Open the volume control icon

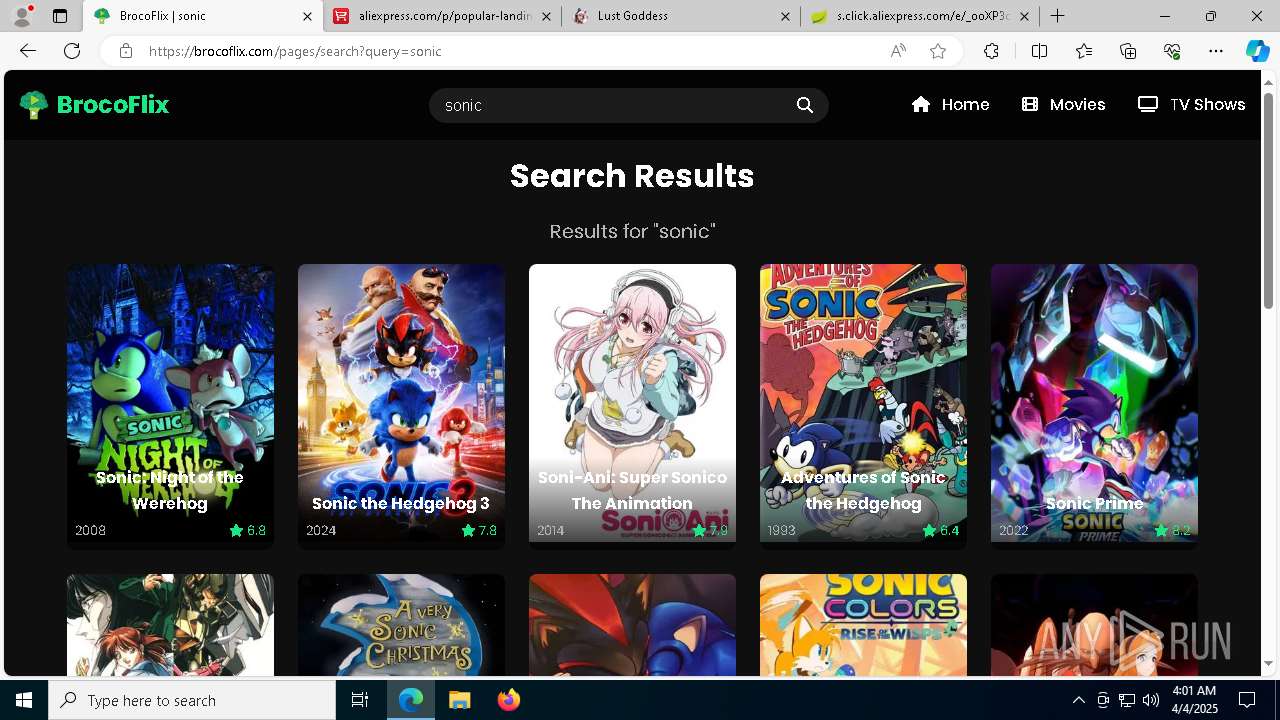(1151, 700)
